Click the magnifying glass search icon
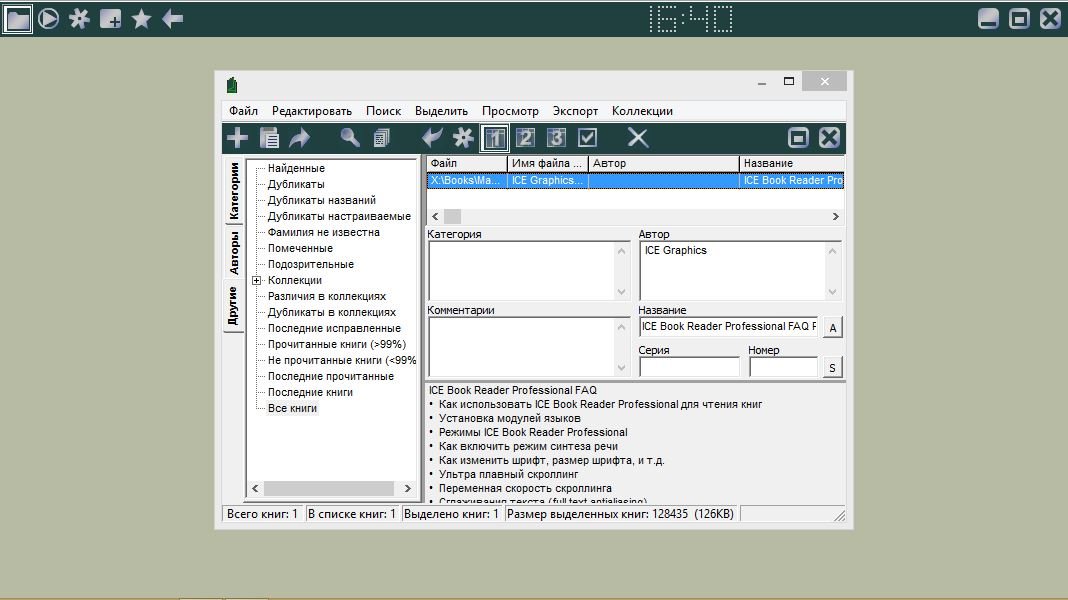1068x600 pixels. coord(349,138)
